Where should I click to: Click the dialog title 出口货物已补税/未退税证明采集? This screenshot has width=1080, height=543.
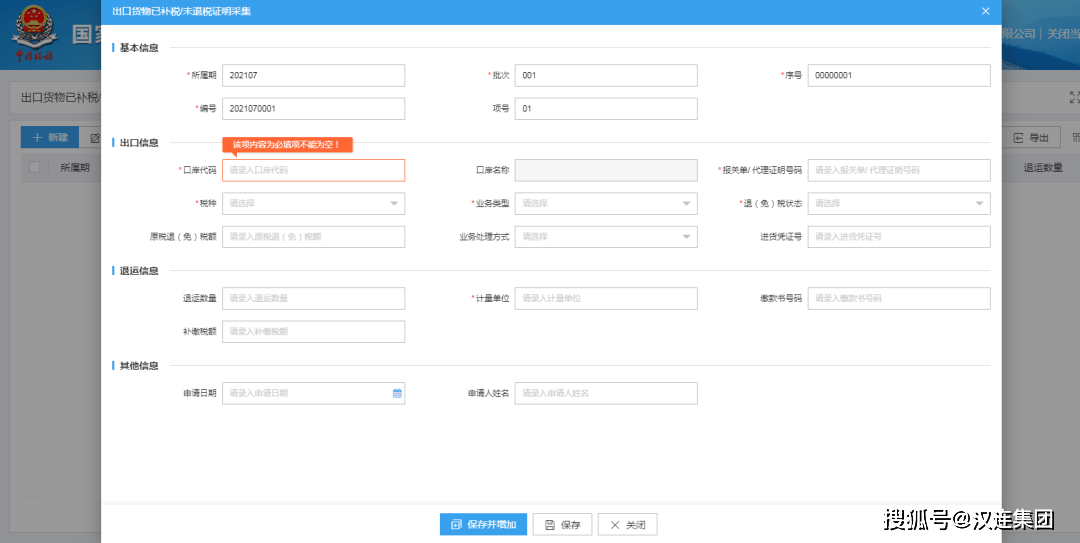tap(181, 11)
